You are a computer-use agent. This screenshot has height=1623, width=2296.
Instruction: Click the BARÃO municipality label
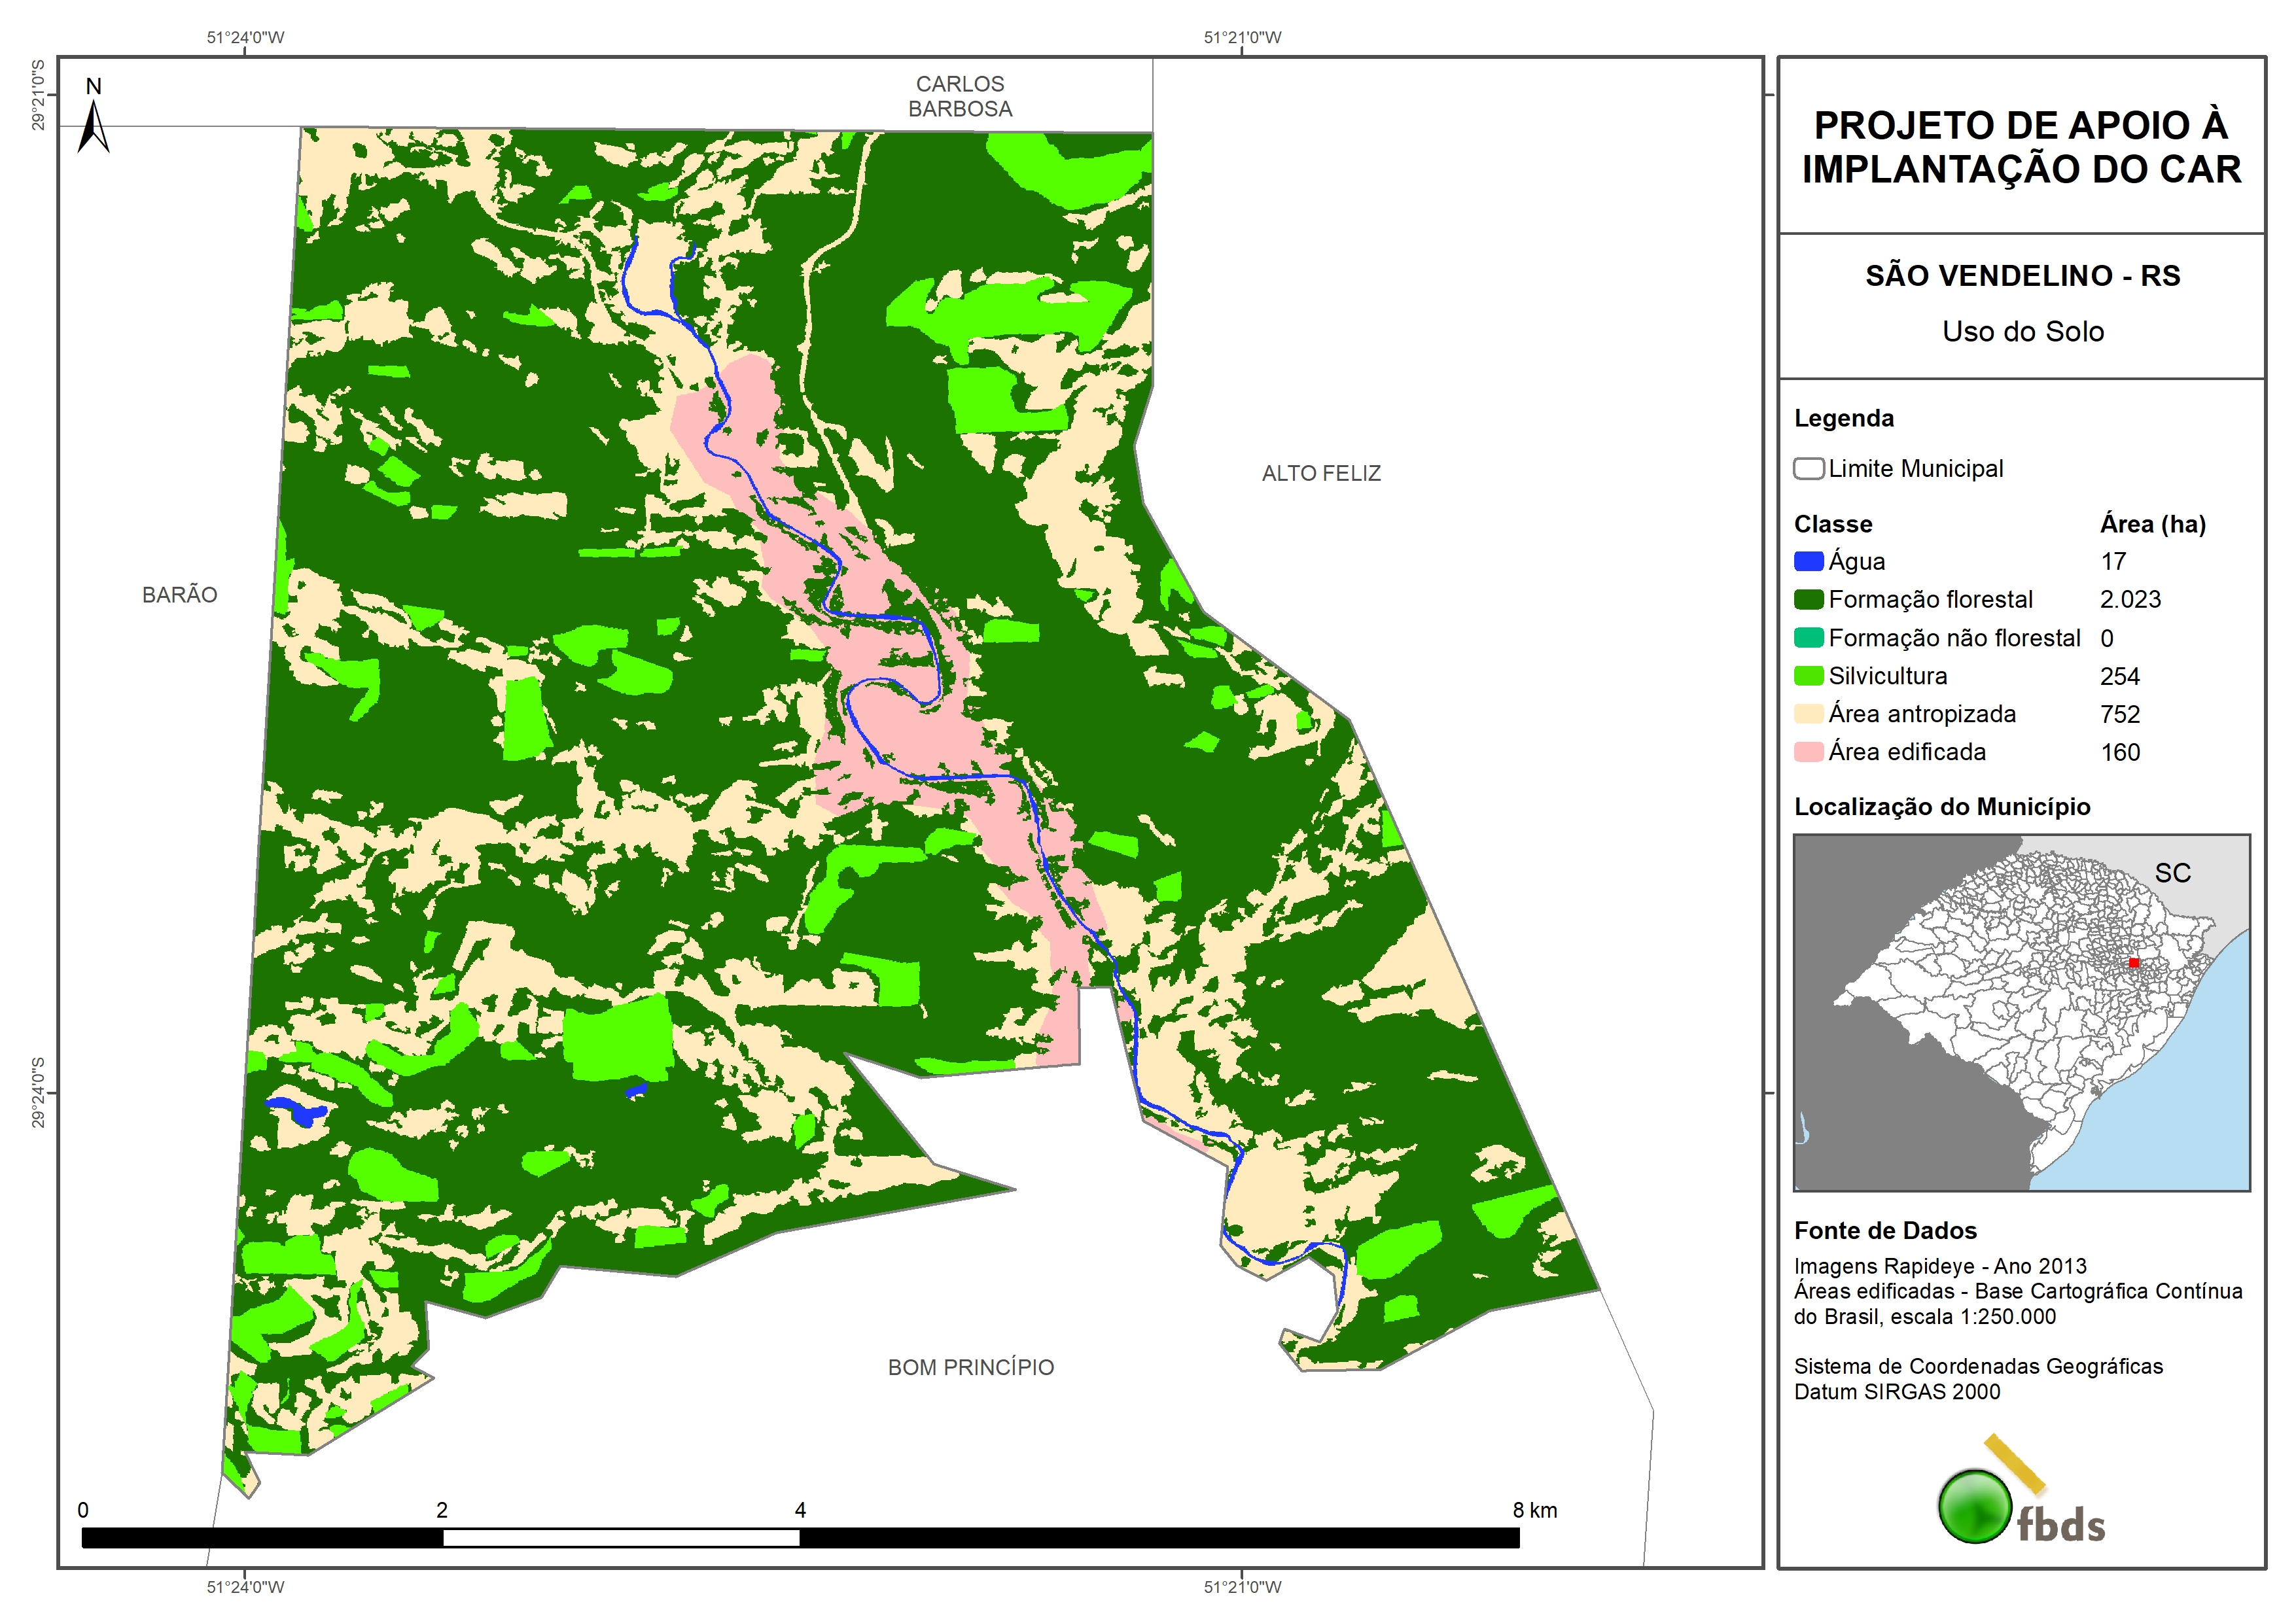point(179,594)
